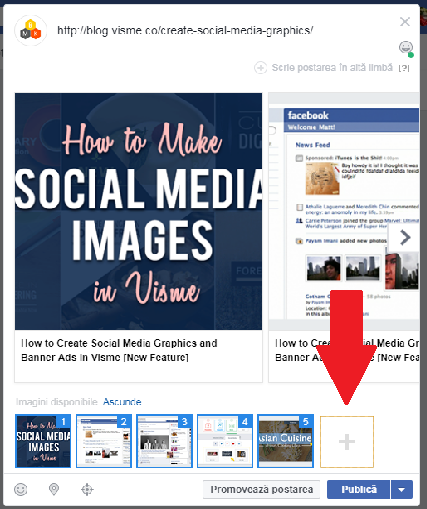Click into the post URL text field
The image size is (427, 509).
click(x=185, y=31)
